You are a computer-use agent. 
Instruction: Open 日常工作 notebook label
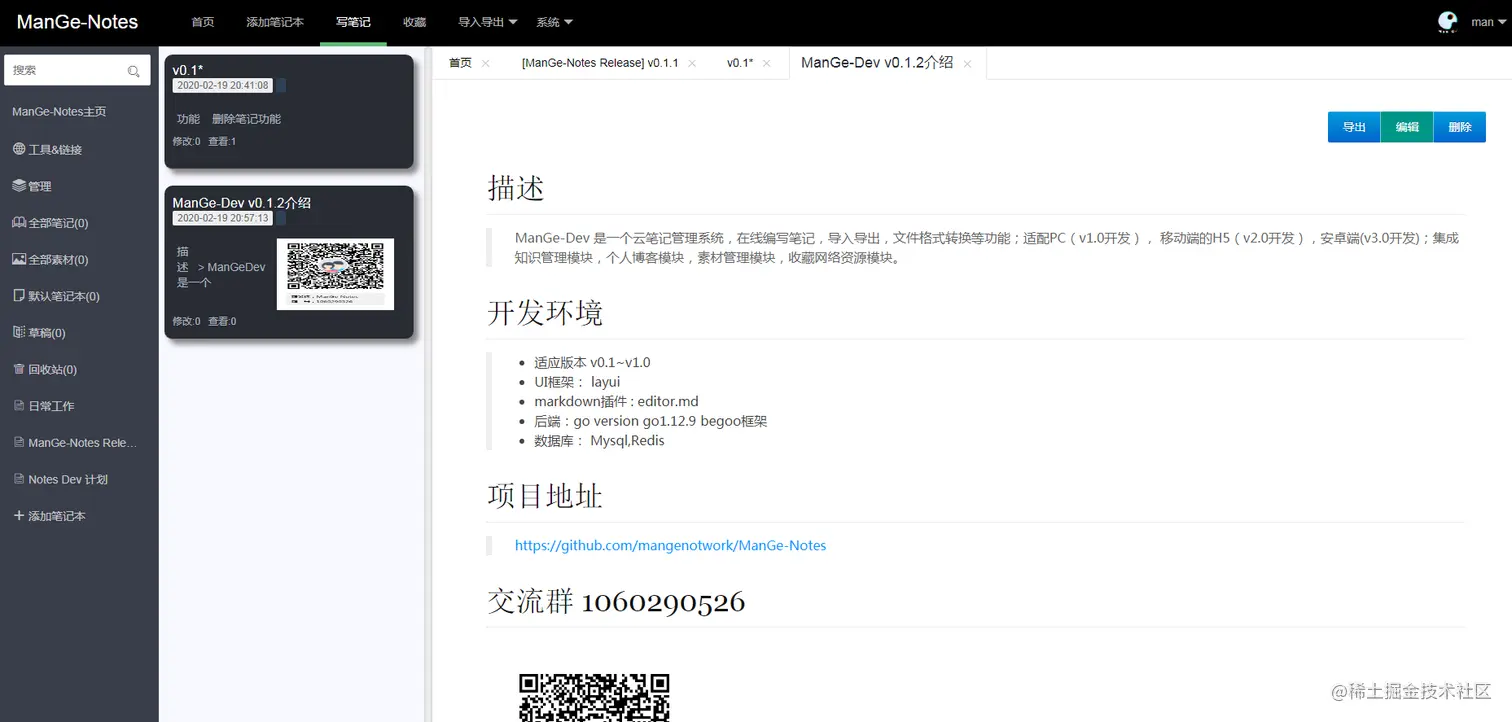coord(51,407)
